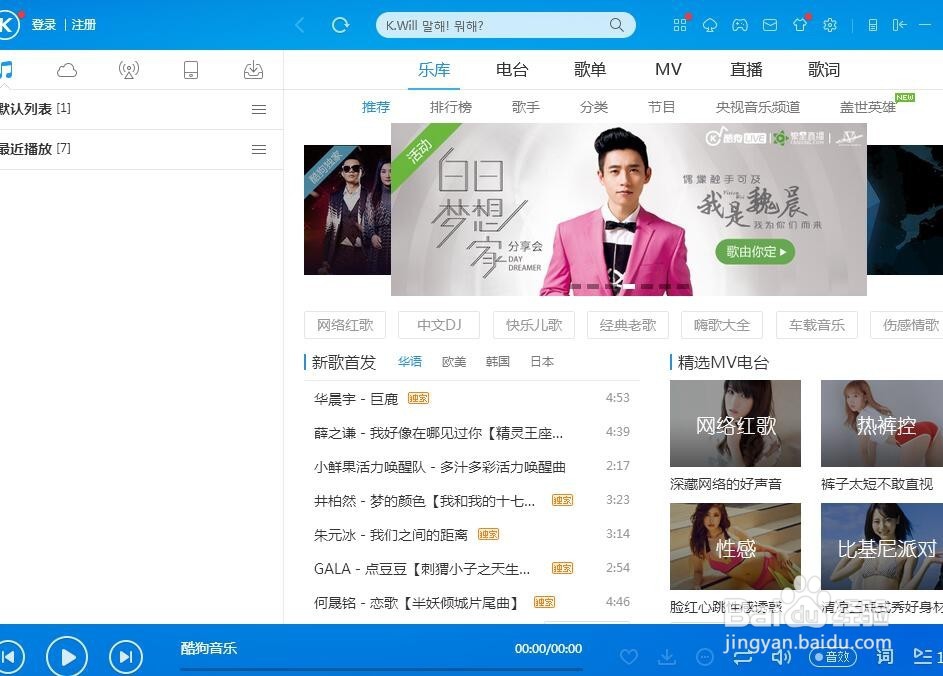Click the playback progress bar
This screenshot has height=676, width=943.
tap(381, 669)
